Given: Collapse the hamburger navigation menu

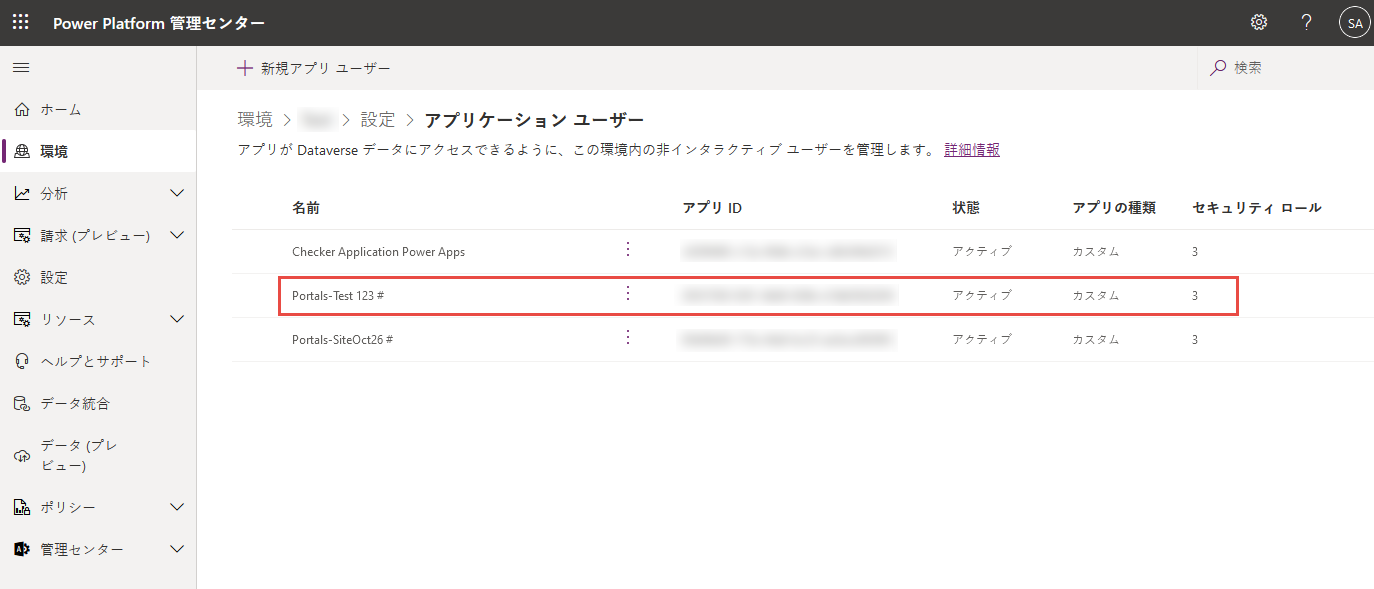Looking at the screenshot, I should [x=21, y=67].
